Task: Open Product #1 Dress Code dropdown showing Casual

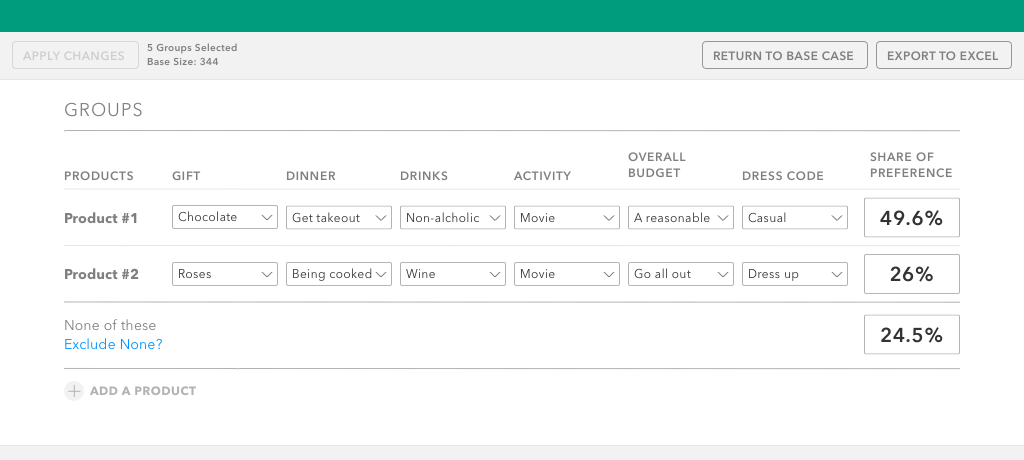Action: coord(794,218)
